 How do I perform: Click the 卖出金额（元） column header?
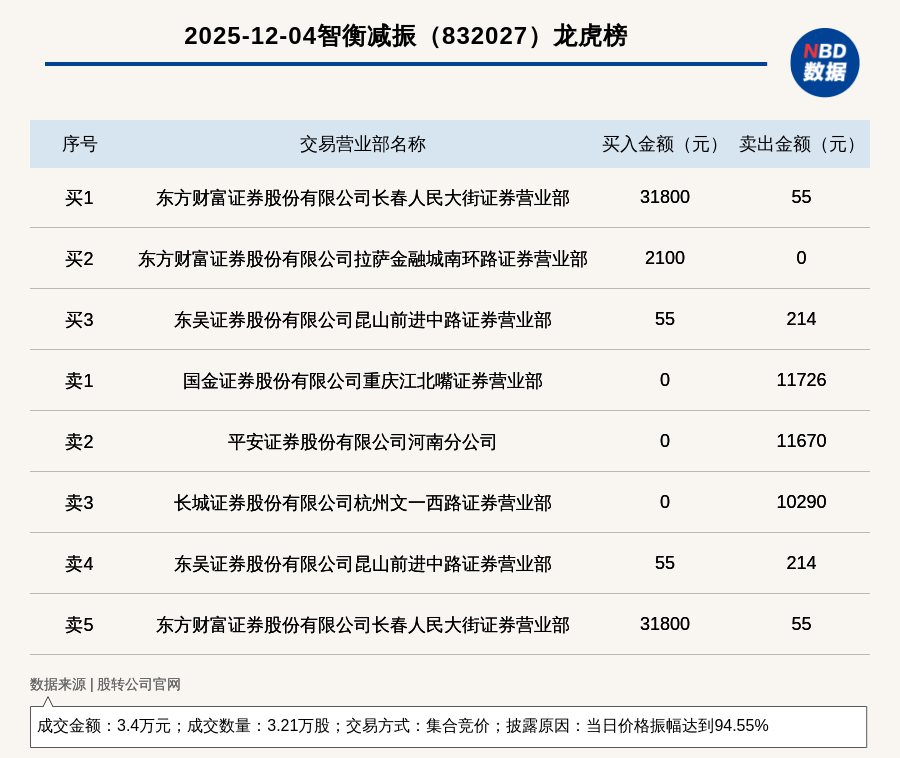(801, 144)
